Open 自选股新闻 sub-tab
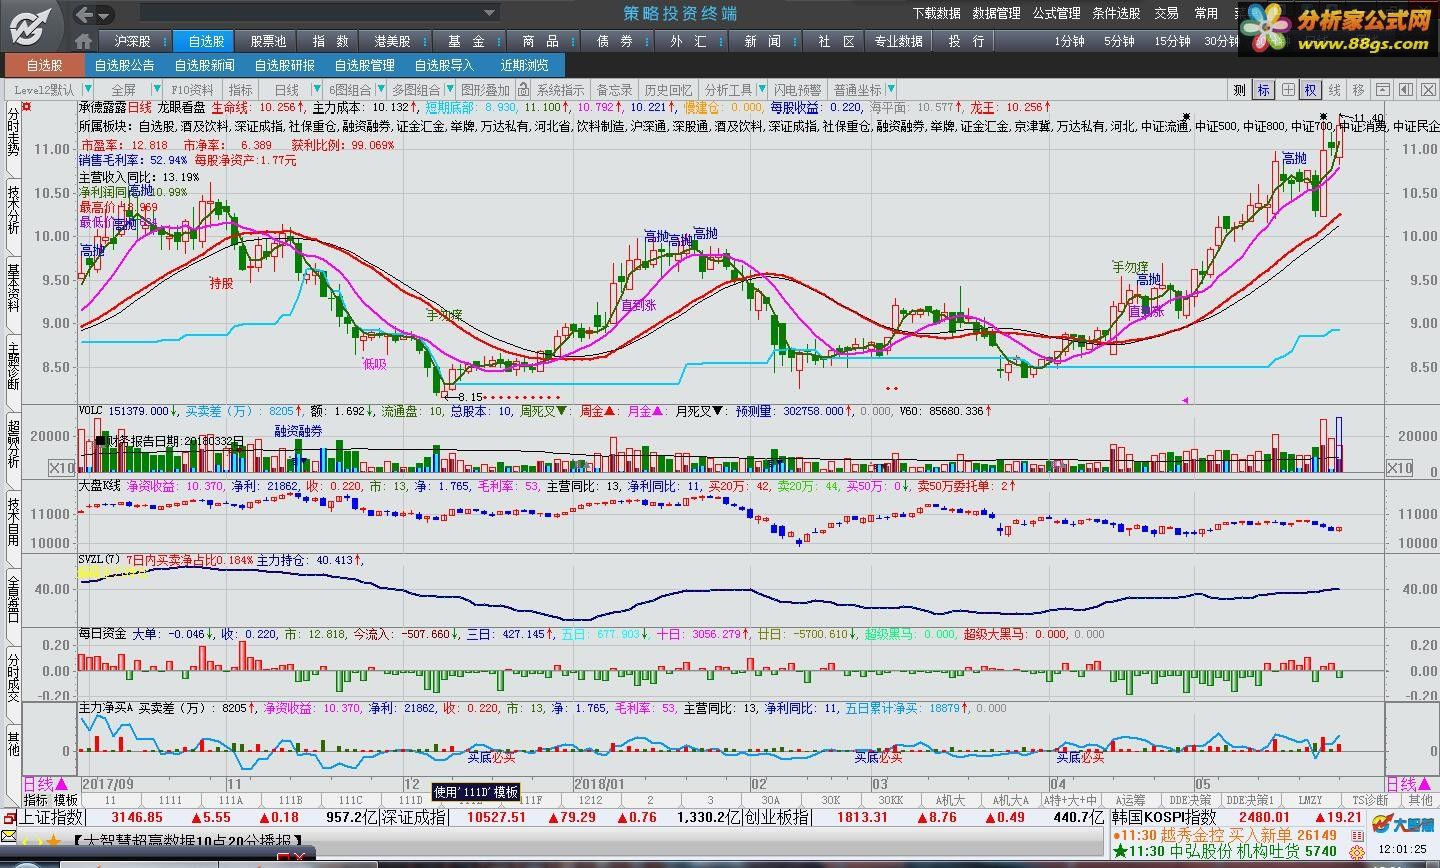This screenshot has width=1440, height=868. coord(204,65)
